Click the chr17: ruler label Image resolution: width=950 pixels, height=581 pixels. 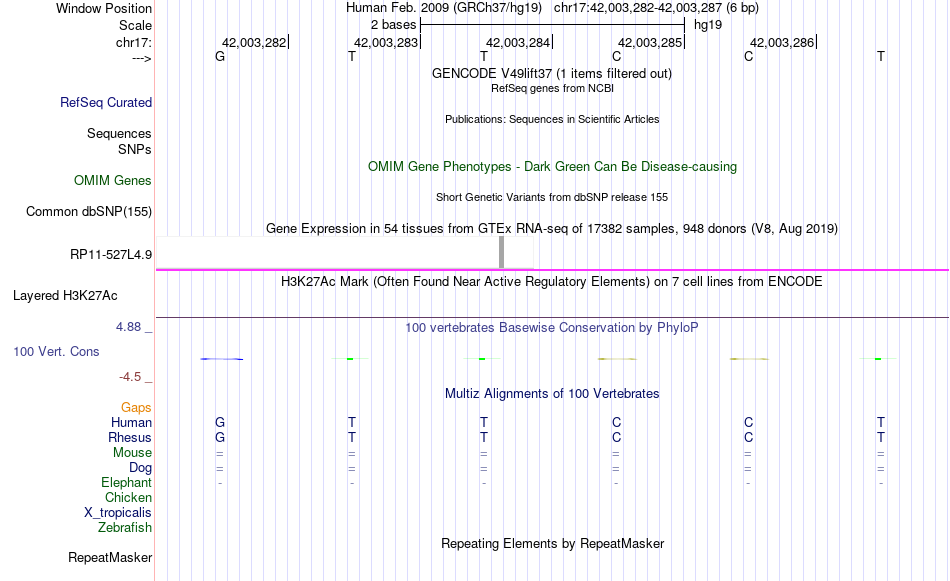(133, 42)
